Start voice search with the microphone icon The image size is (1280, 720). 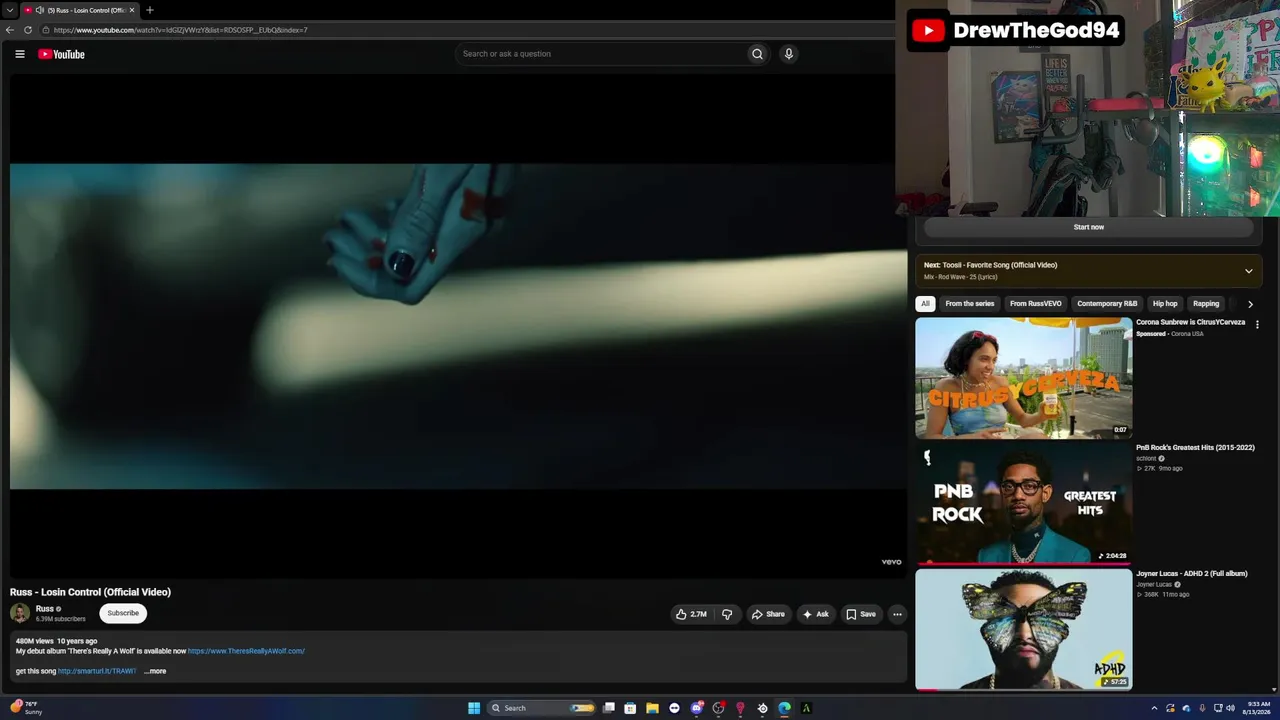tap(789, 54)
